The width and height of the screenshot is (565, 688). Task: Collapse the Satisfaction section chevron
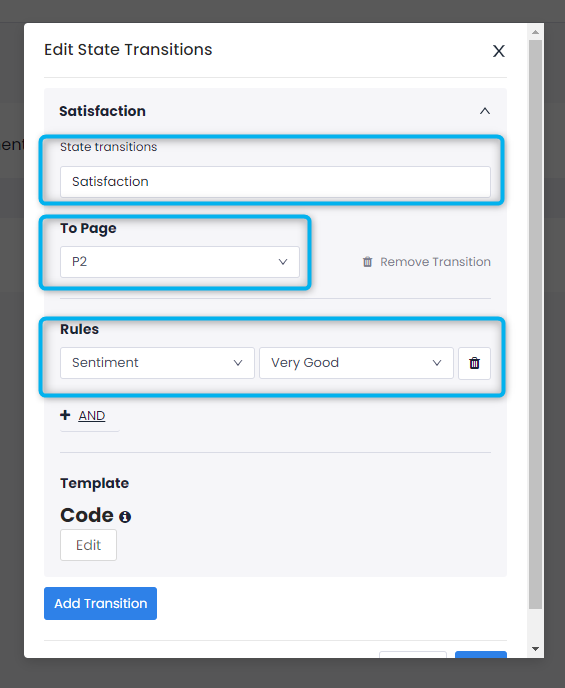point(485,111)
